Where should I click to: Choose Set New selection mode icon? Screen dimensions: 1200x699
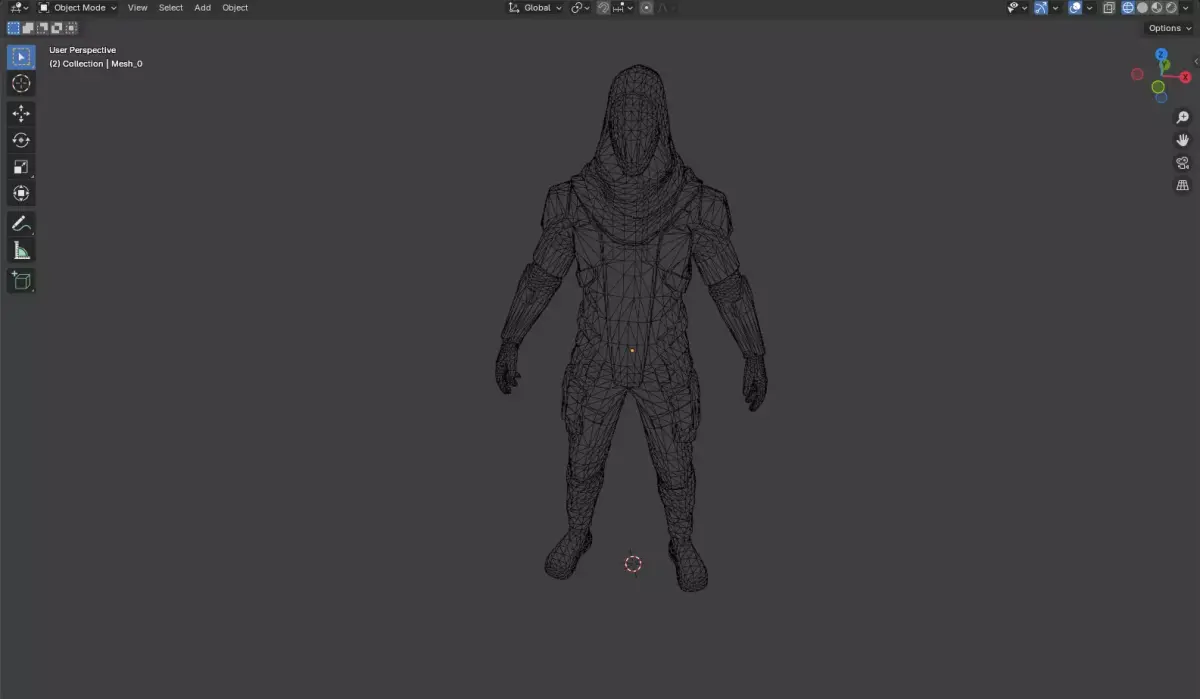13,28
